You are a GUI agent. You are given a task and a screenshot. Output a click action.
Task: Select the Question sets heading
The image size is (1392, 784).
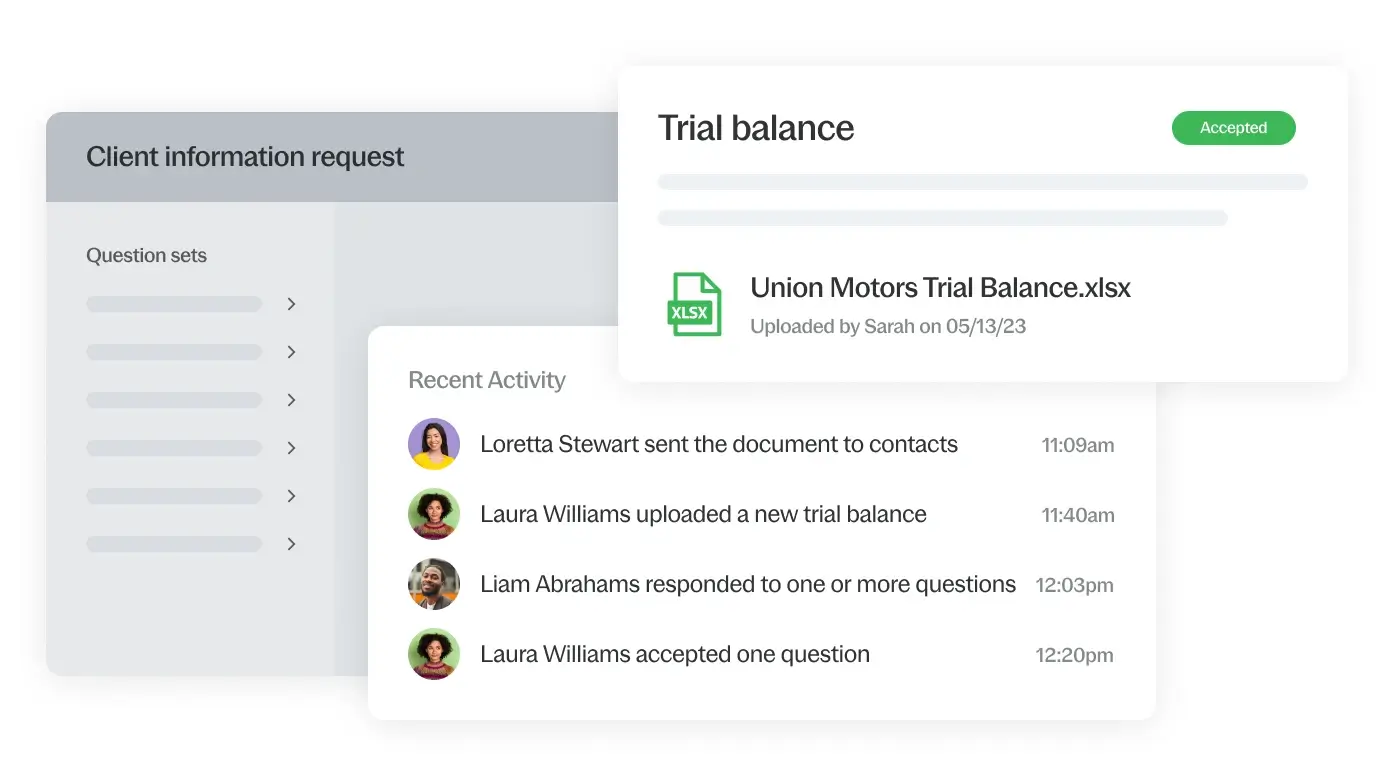[146, 256]
